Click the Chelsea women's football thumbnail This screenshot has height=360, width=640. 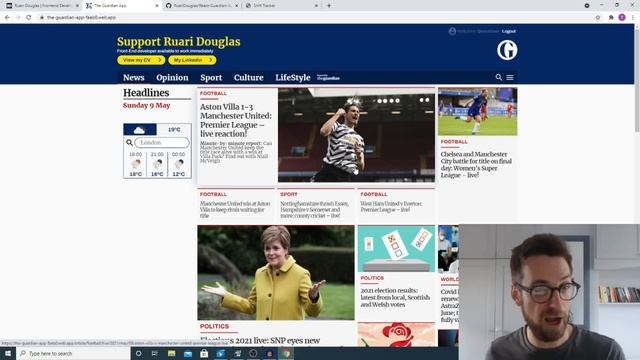click(x=478, y=111)
